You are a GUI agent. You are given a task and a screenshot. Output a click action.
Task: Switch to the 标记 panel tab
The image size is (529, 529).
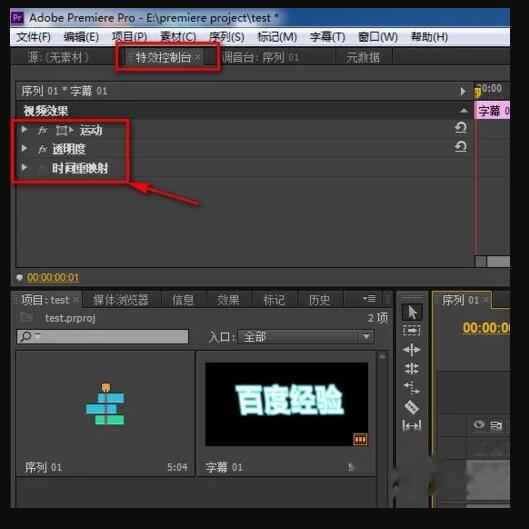(x=274, y=300)
